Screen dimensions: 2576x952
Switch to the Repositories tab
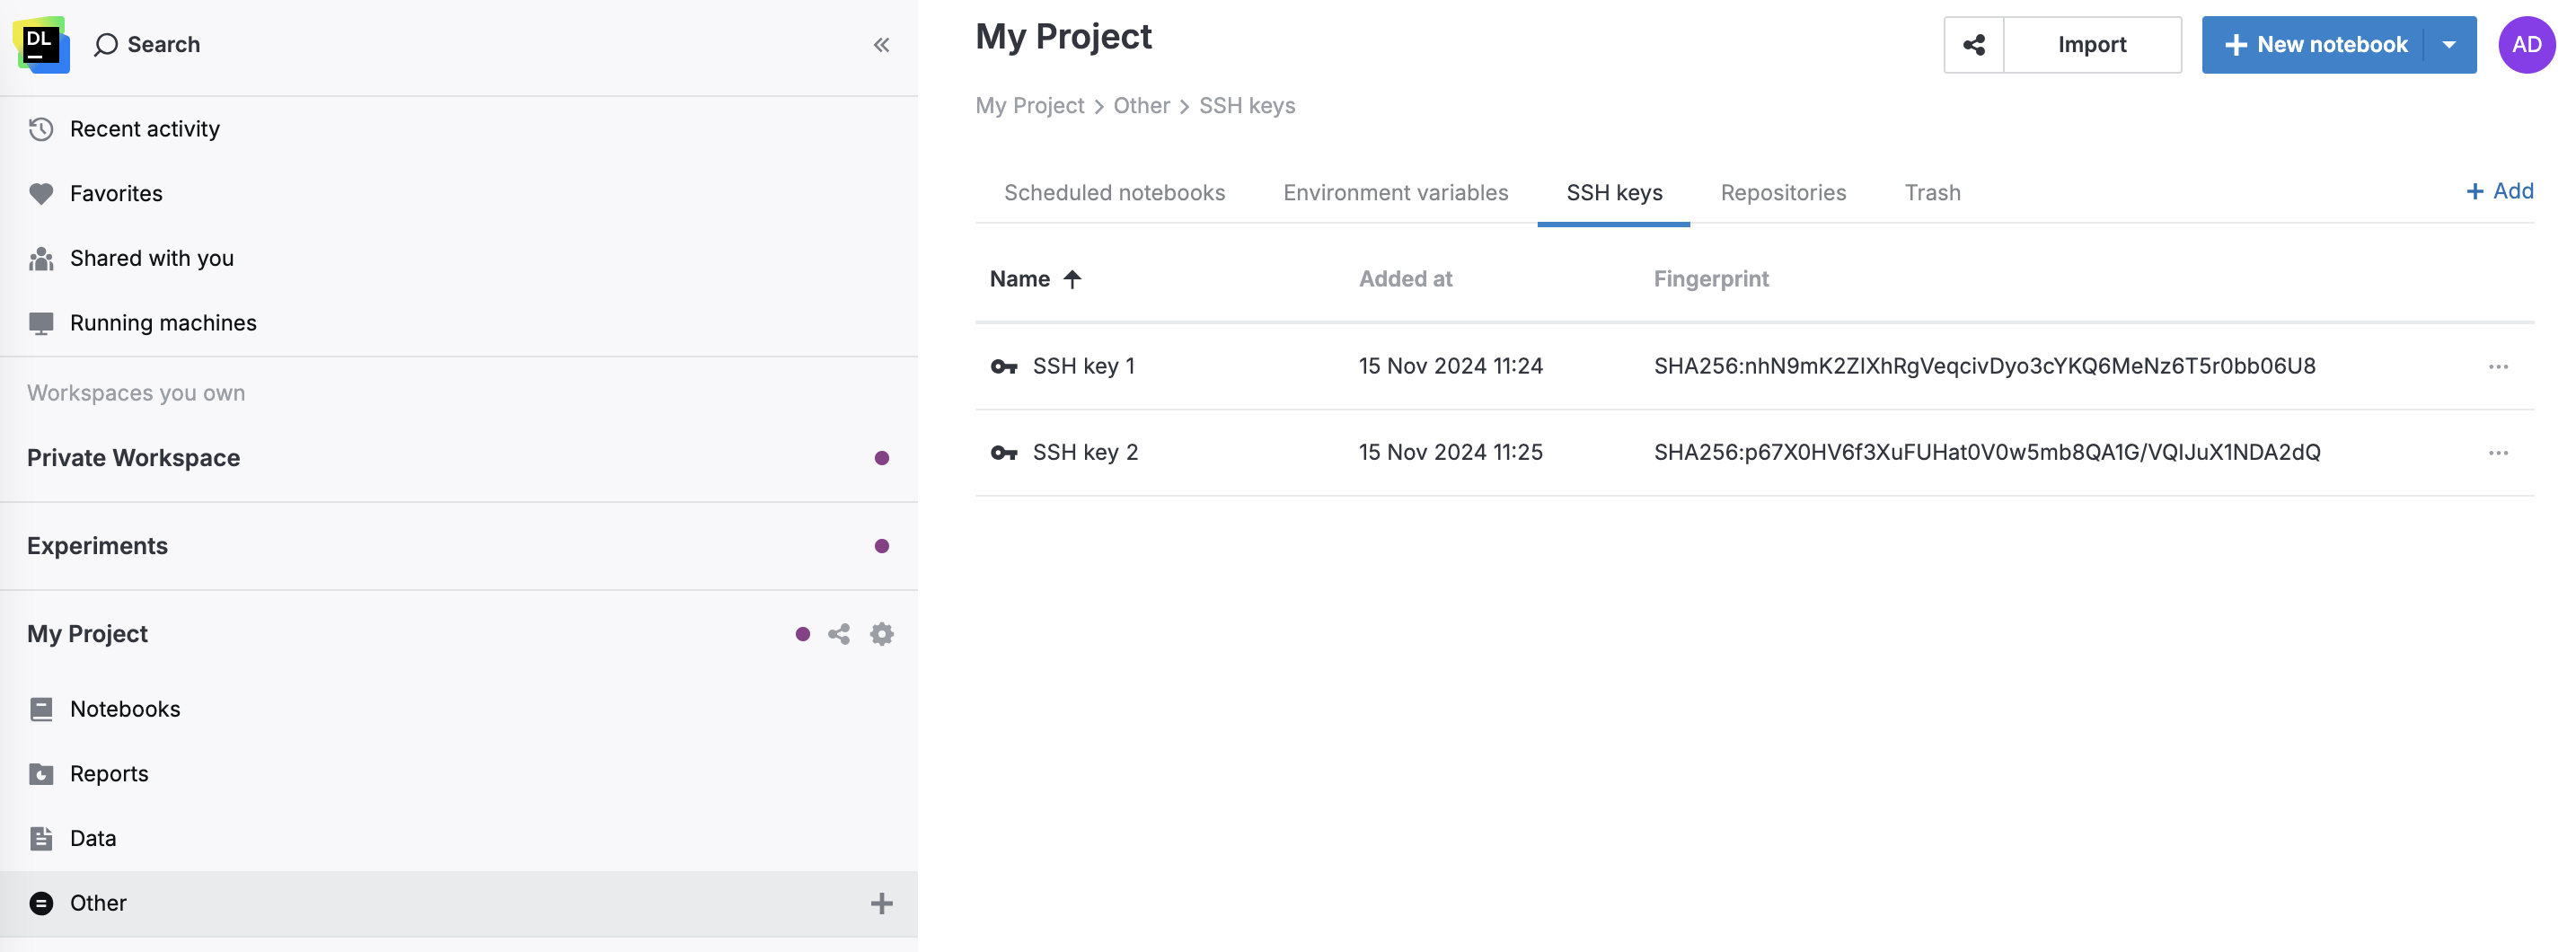point(1782,193)
